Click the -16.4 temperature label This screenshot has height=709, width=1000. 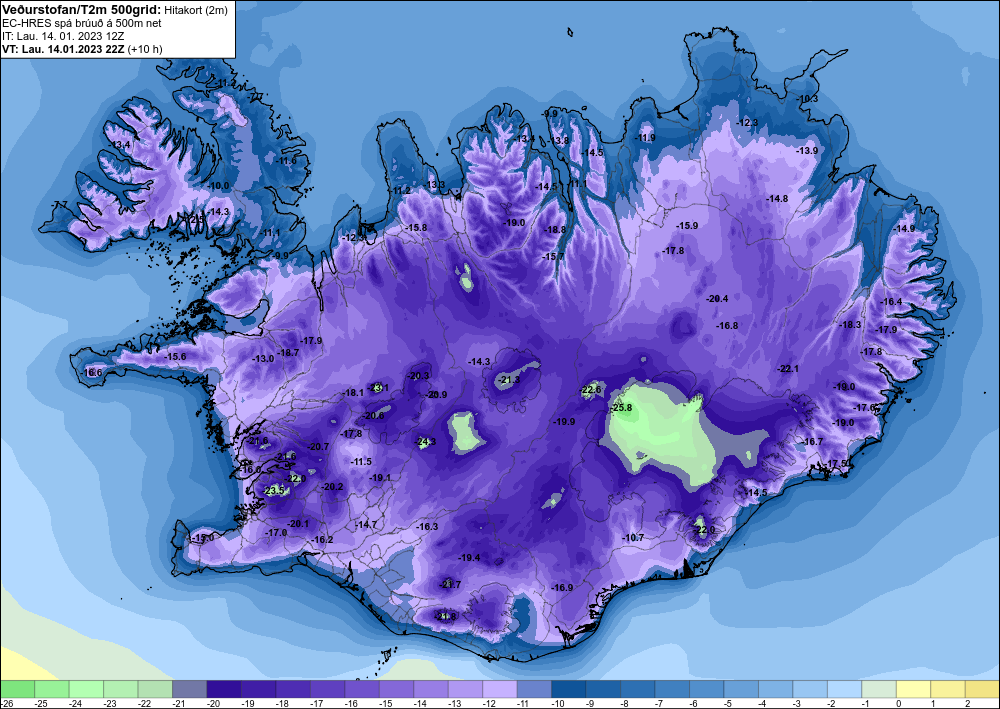coord(892,302)
